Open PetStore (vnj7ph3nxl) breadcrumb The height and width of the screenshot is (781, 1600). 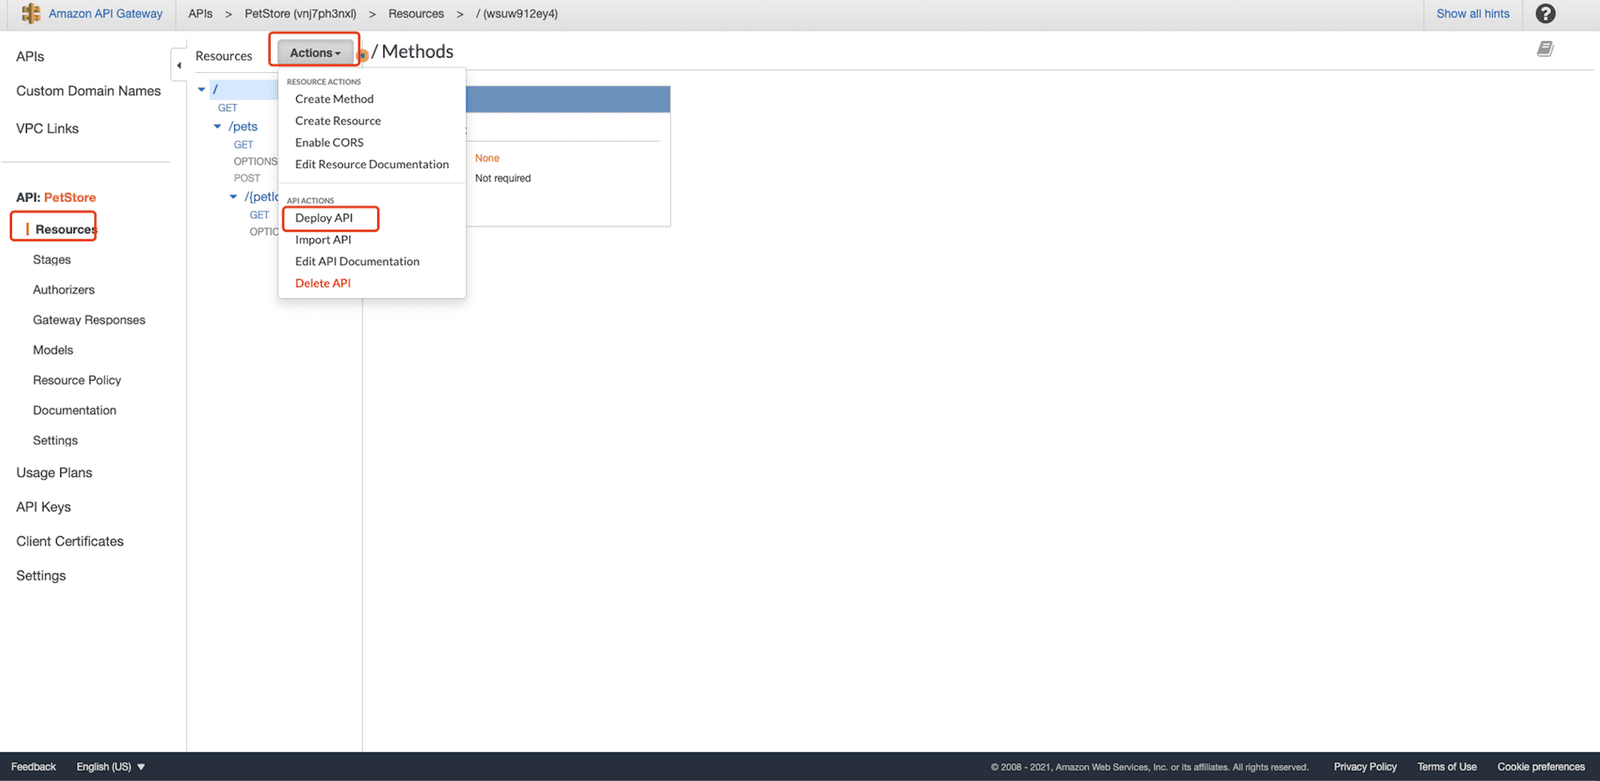coord(300,14)
